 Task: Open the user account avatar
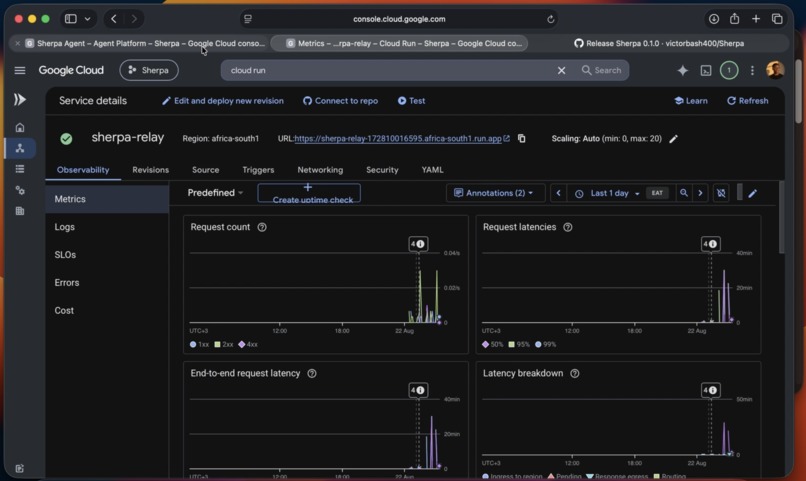pos(775,70)
